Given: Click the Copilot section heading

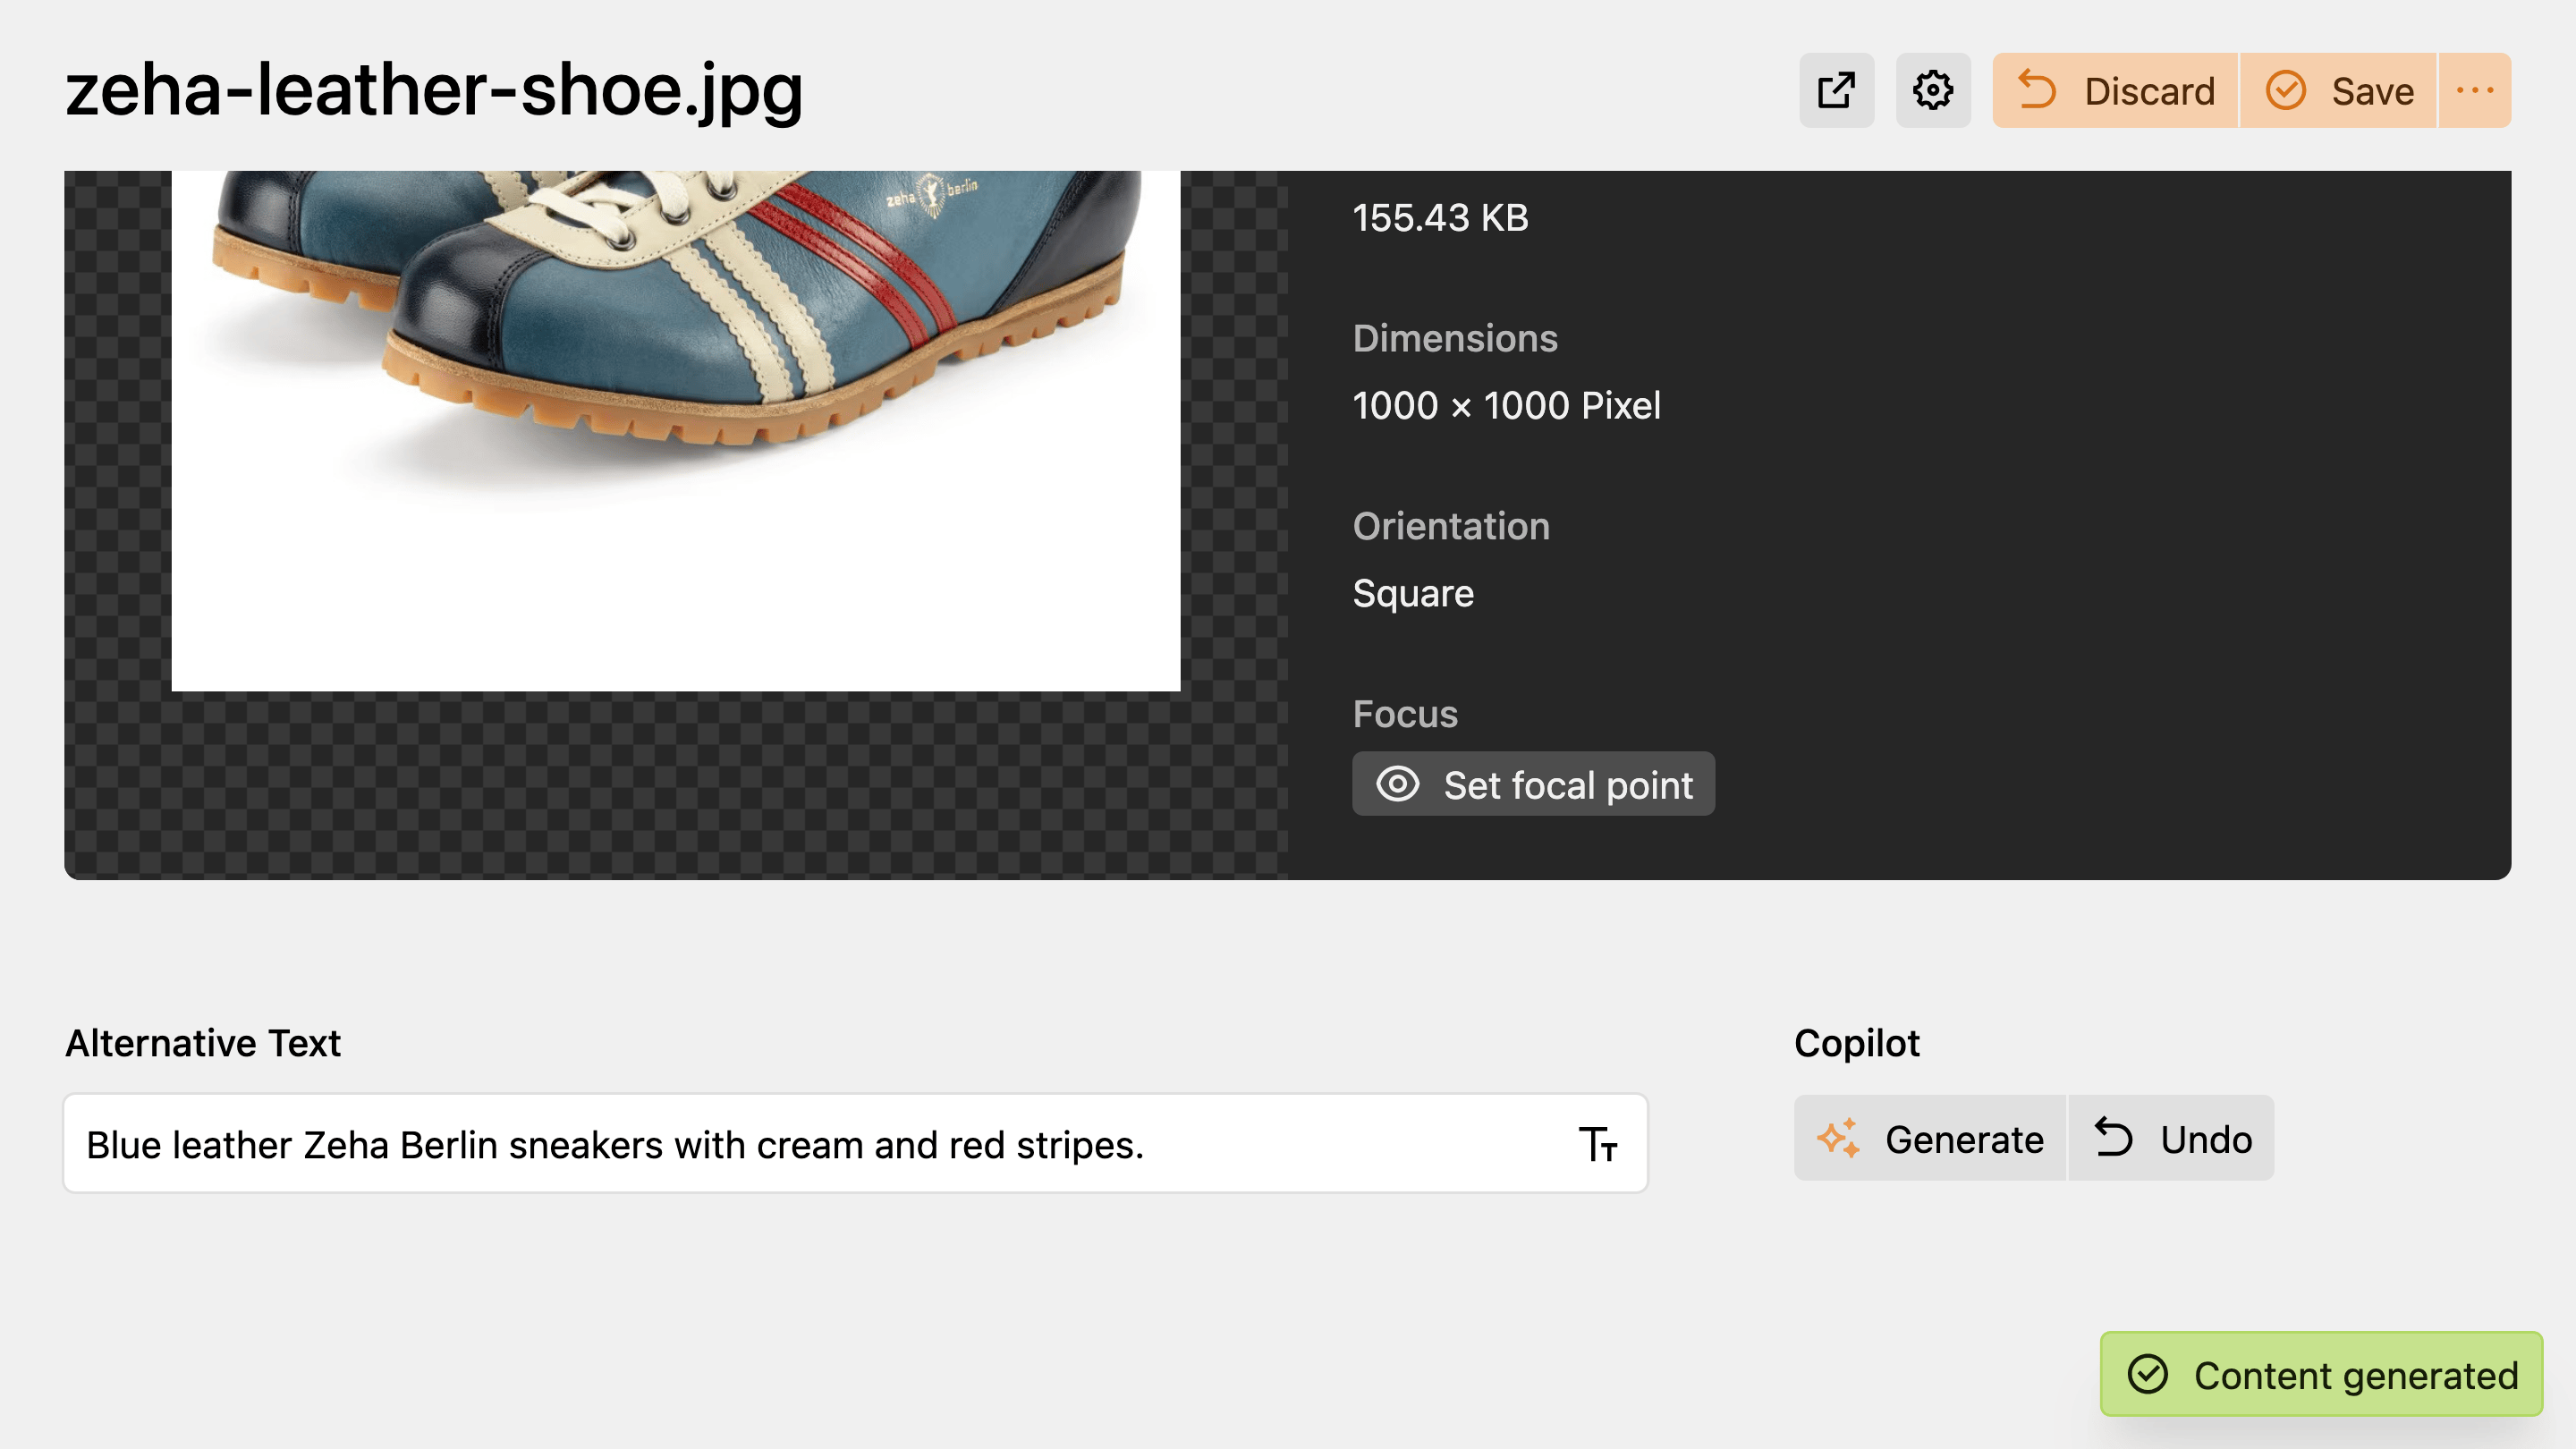Looking at the screenshot, I should point(1857,1042).
